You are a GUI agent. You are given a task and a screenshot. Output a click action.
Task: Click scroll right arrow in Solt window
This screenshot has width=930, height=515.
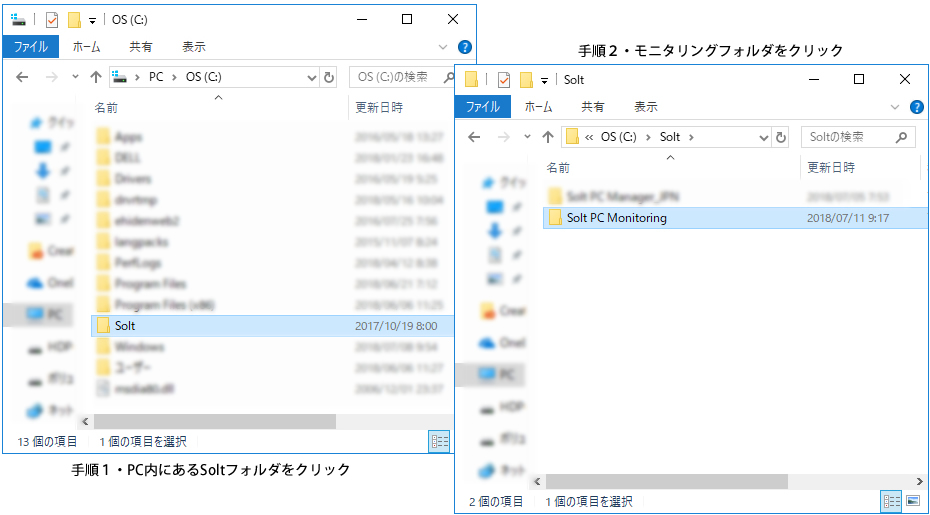click(921, 481)
